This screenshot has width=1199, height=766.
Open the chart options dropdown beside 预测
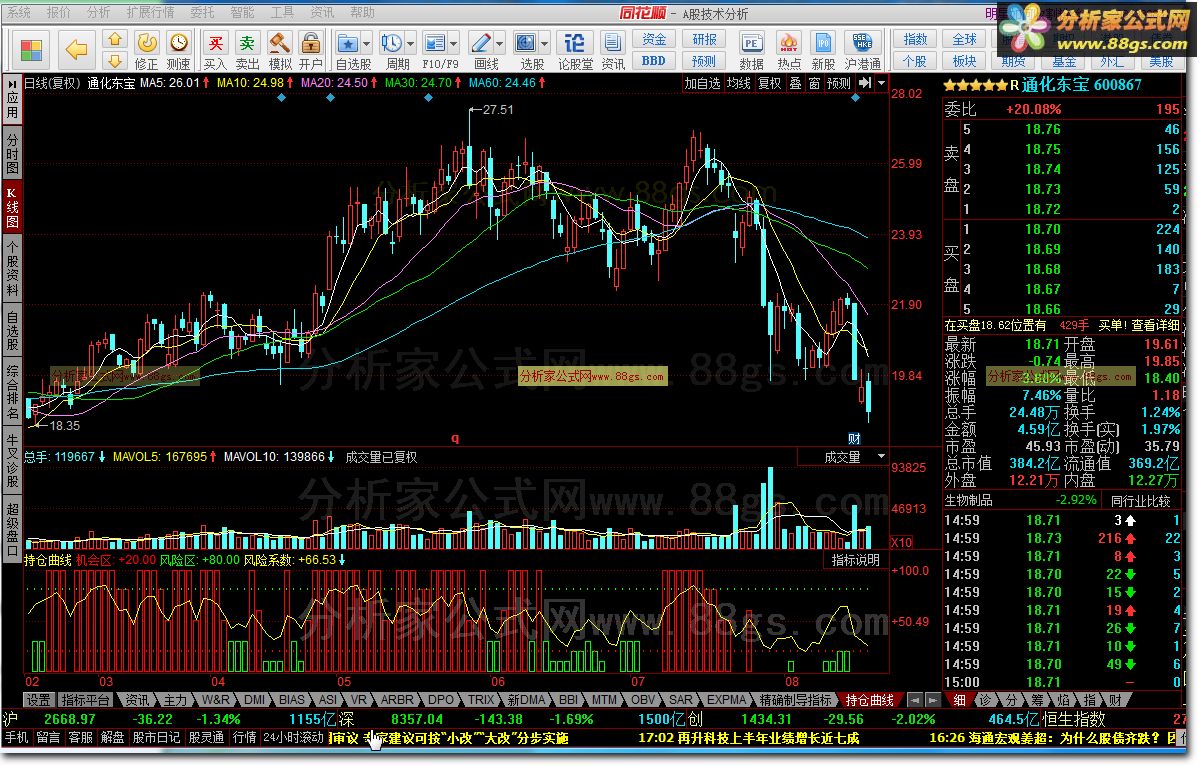pyautogui.click(x=882, y=83)
